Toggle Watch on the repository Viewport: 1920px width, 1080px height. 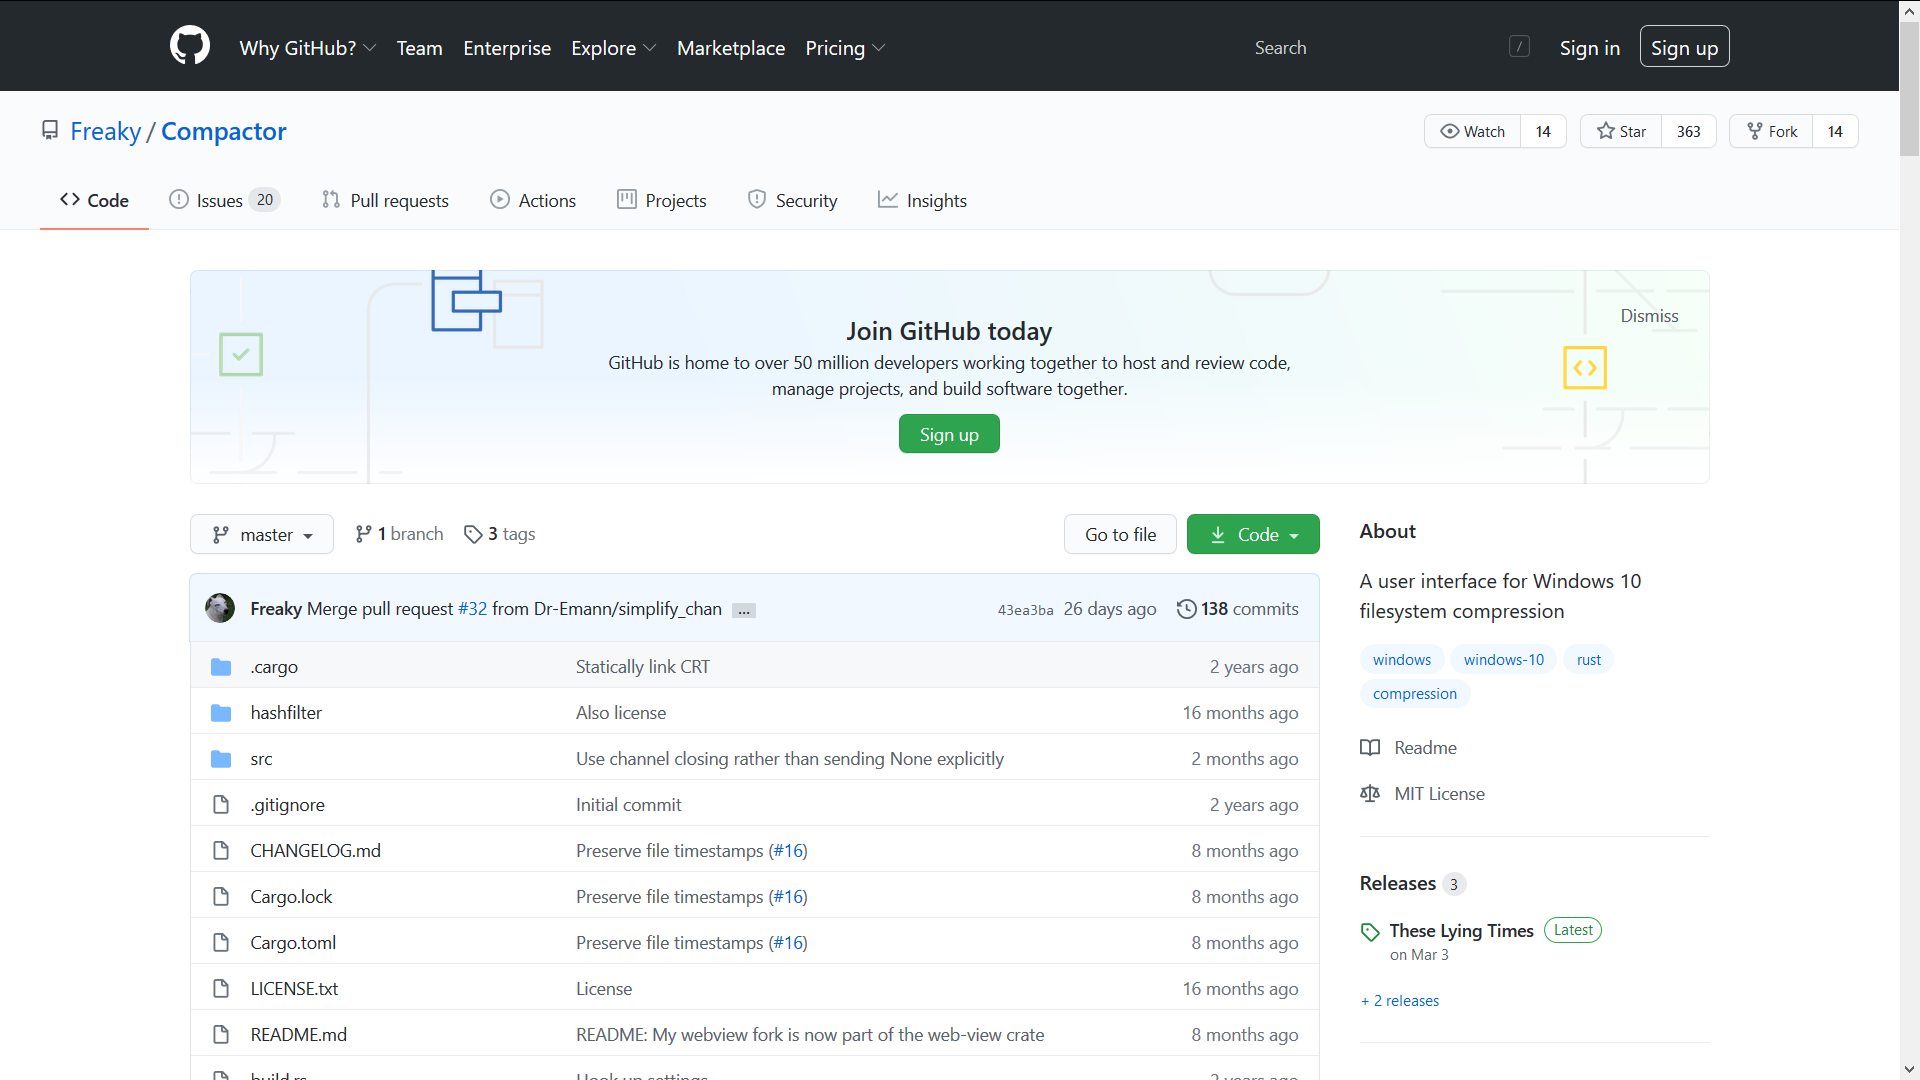1472,131
